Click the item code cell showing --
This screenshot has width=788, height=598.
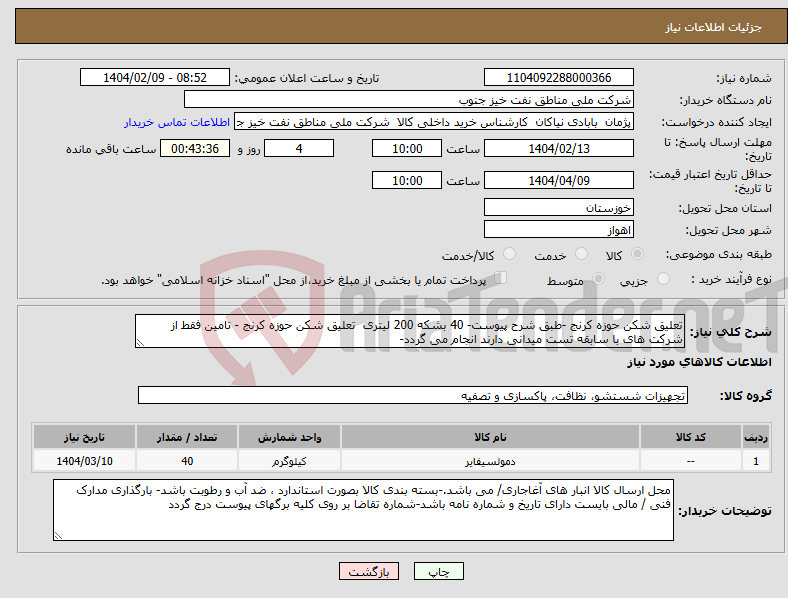pyautogui.click(x=691, y=461)
